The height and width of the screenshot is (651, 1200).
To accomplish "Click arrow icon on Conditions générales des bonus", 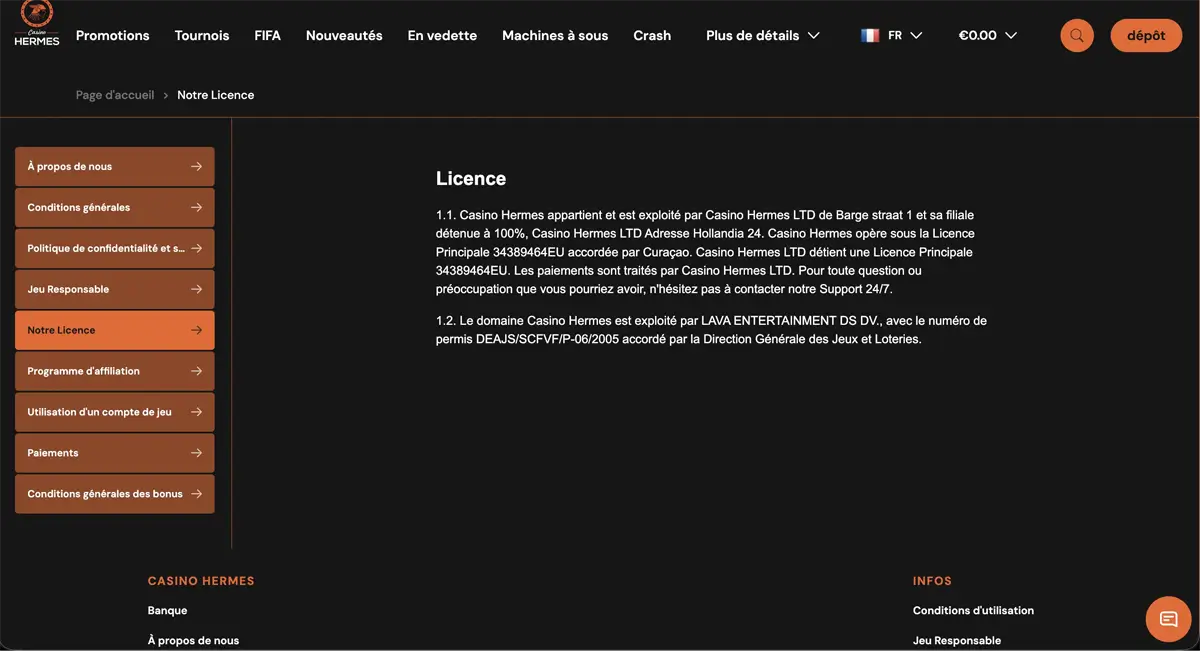I will click(x=197, y=493).
